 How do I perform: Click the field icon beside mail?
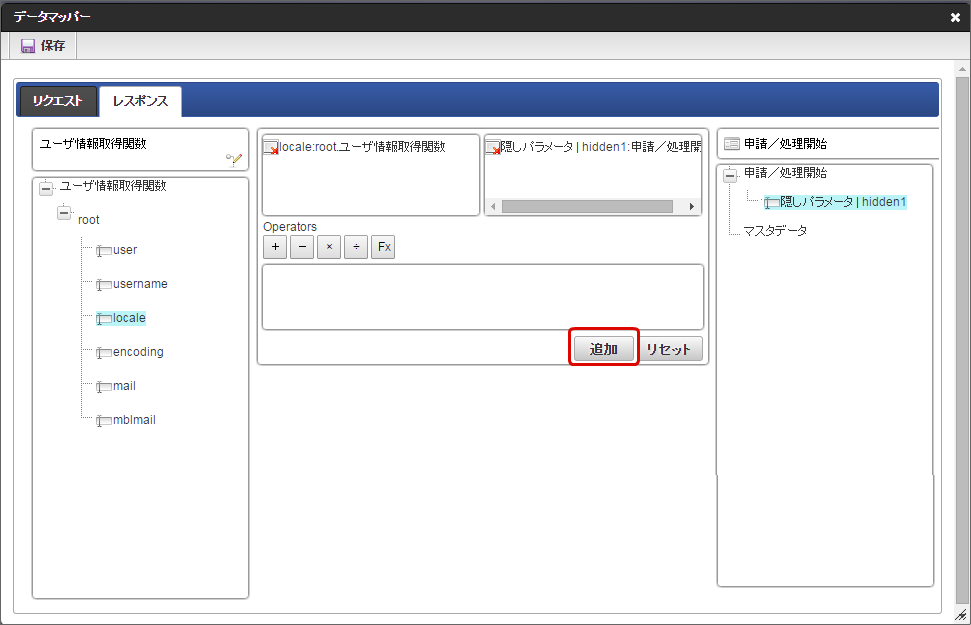pyautogui.click(x=103, y=387)
